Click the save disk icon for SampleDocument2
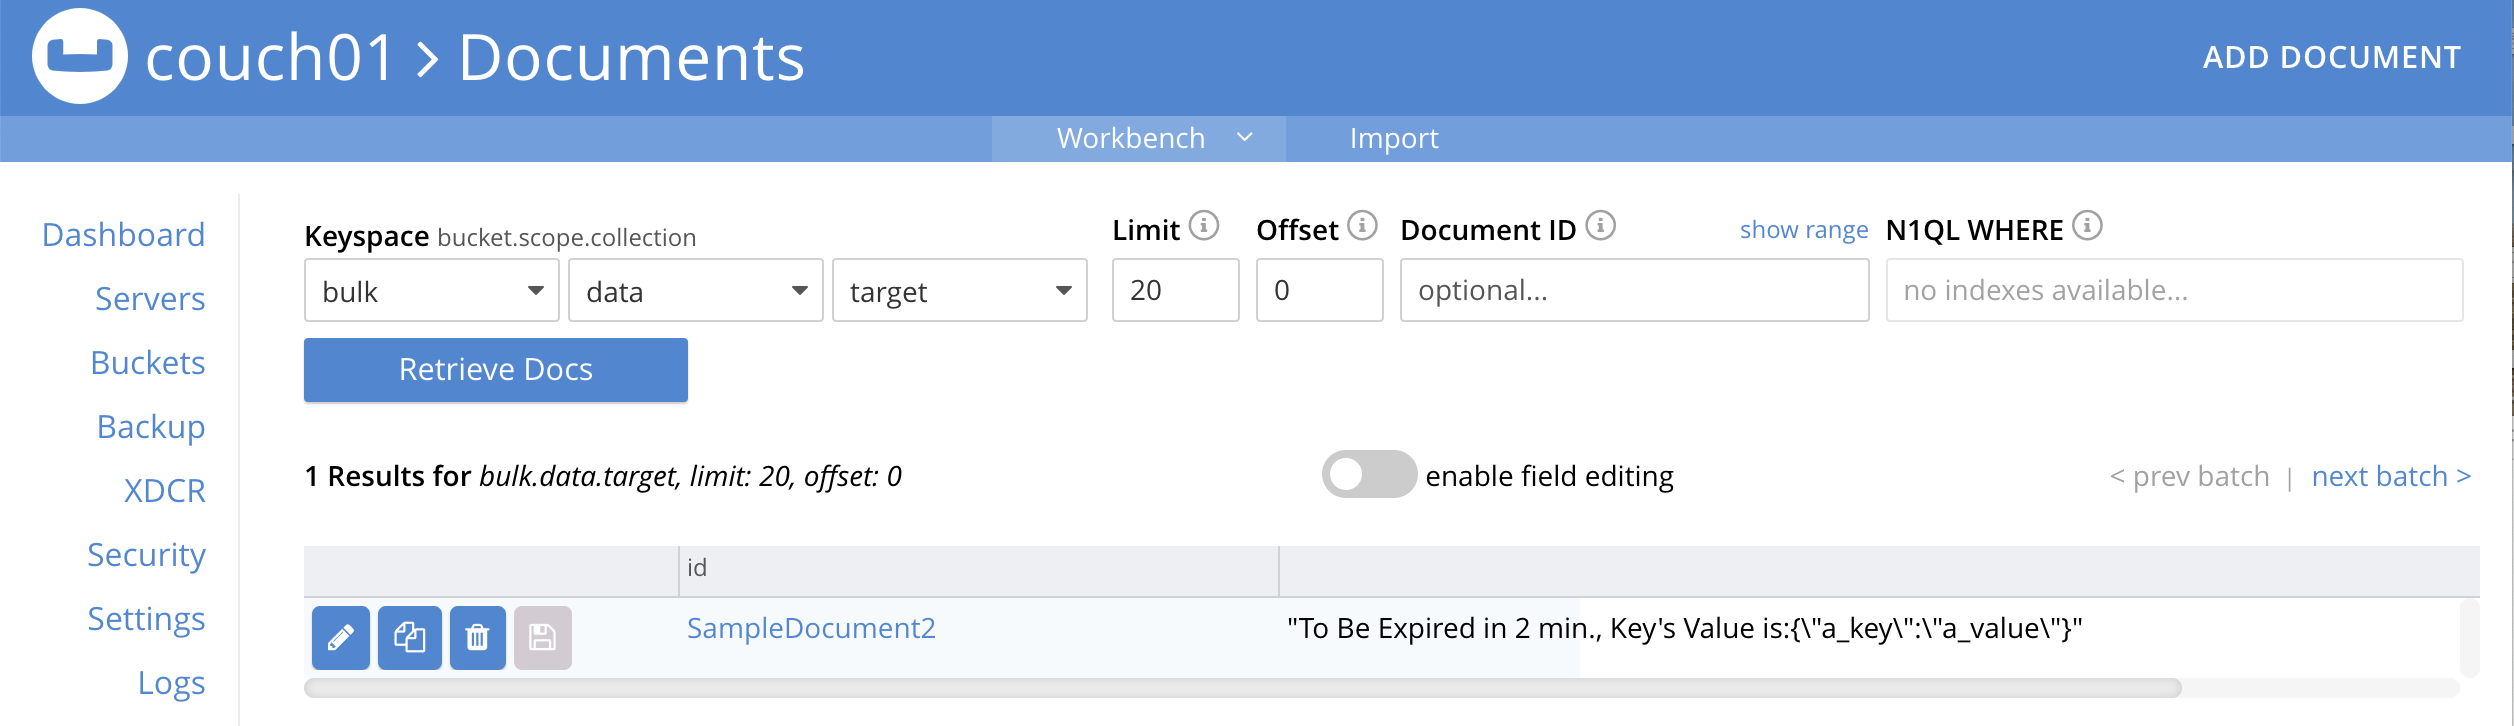 [542, 637]
